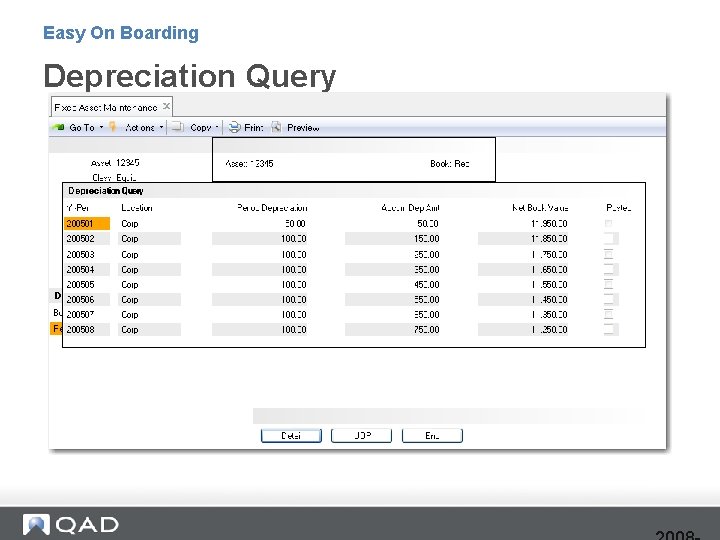Click the Asset 12345 field at left

coord(115,163)
